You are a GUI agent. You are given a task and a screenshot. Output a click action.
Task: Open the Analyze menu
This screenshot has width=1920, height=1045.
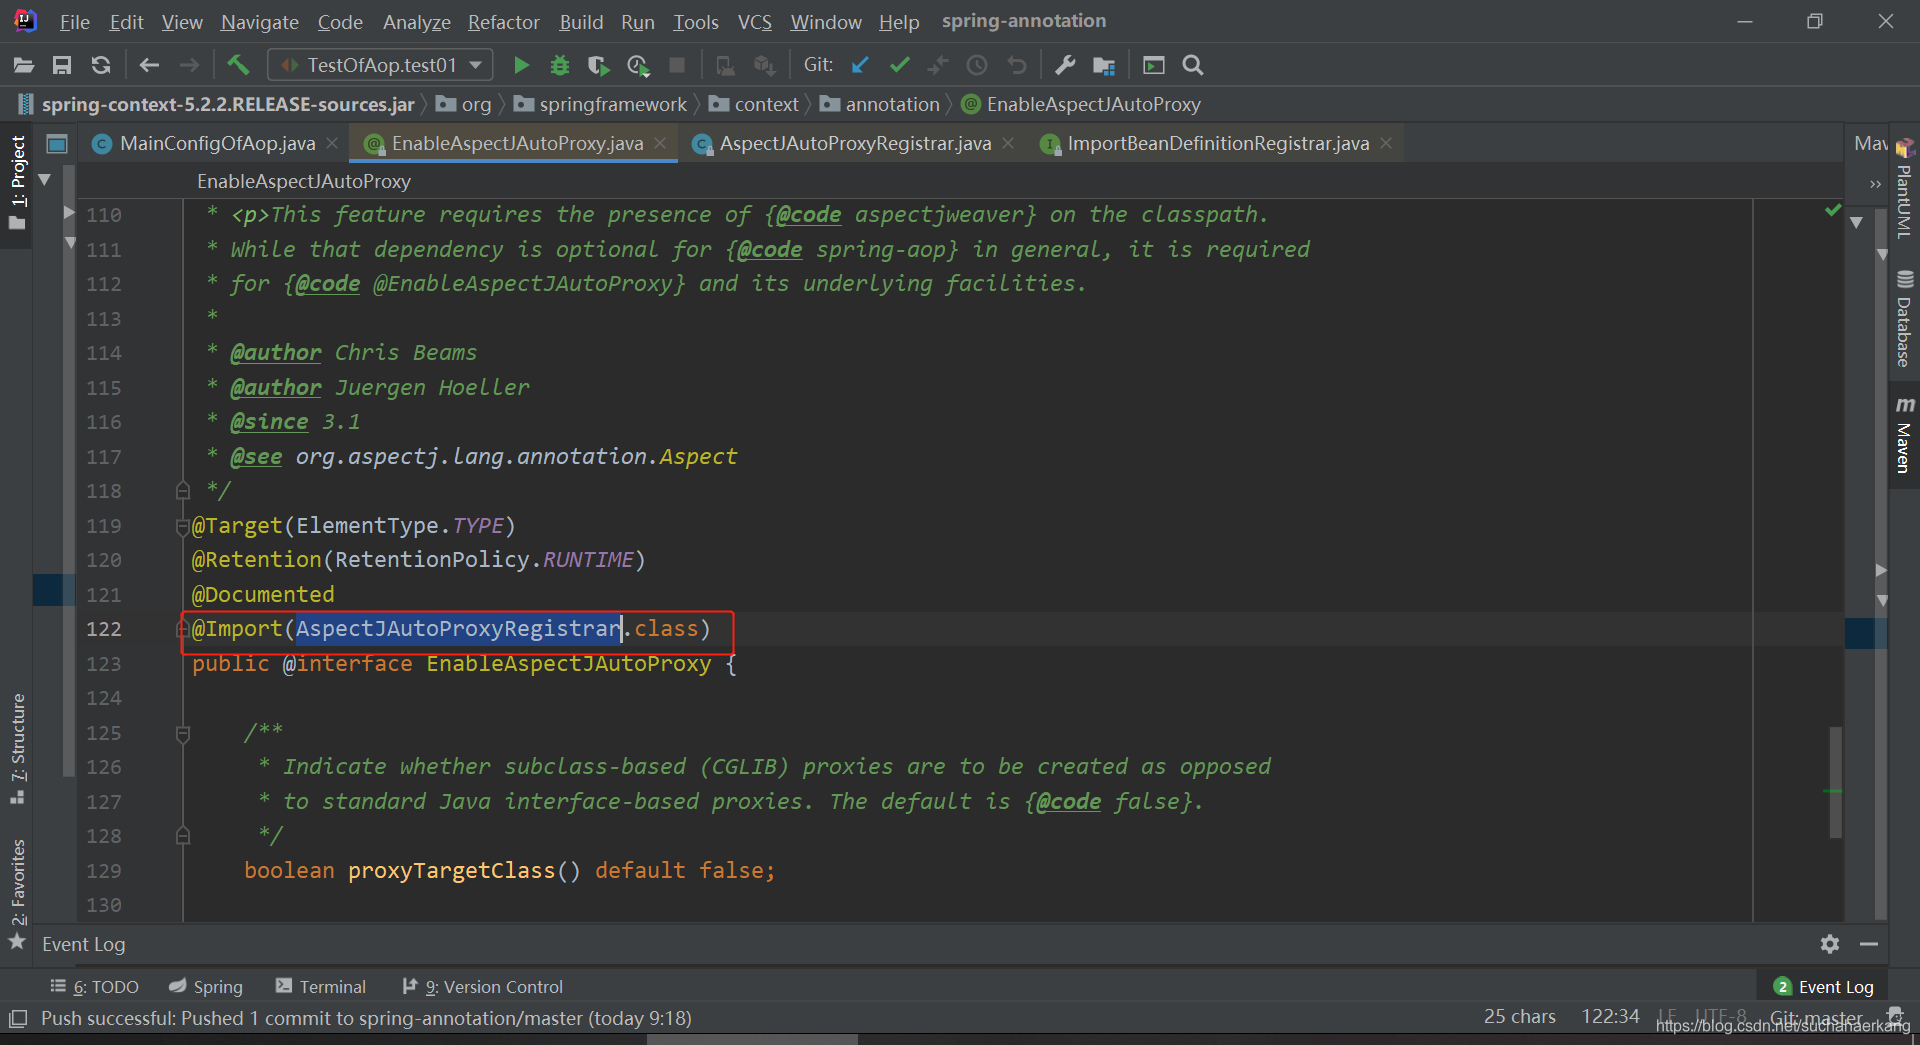[x=417, y=21]
